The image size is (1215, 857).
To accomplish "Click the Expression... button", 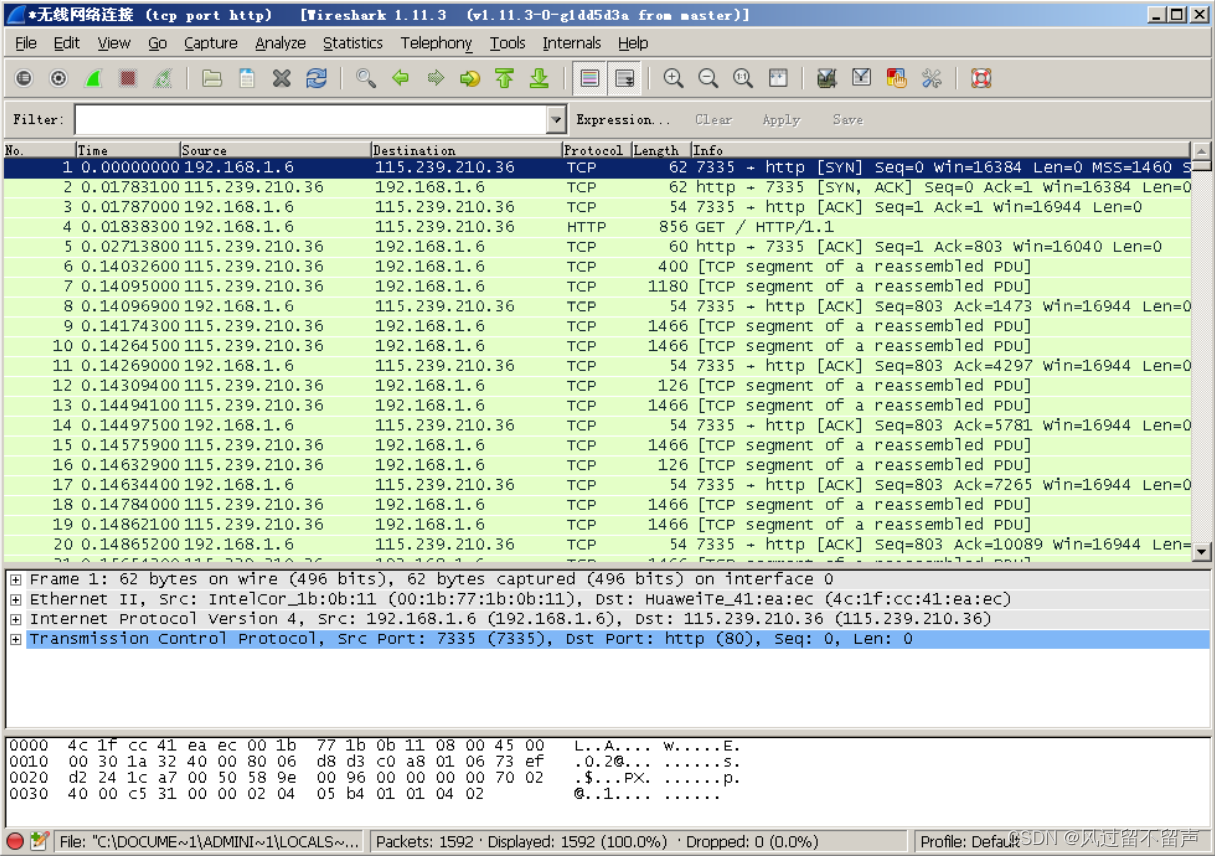I will 623,120.
